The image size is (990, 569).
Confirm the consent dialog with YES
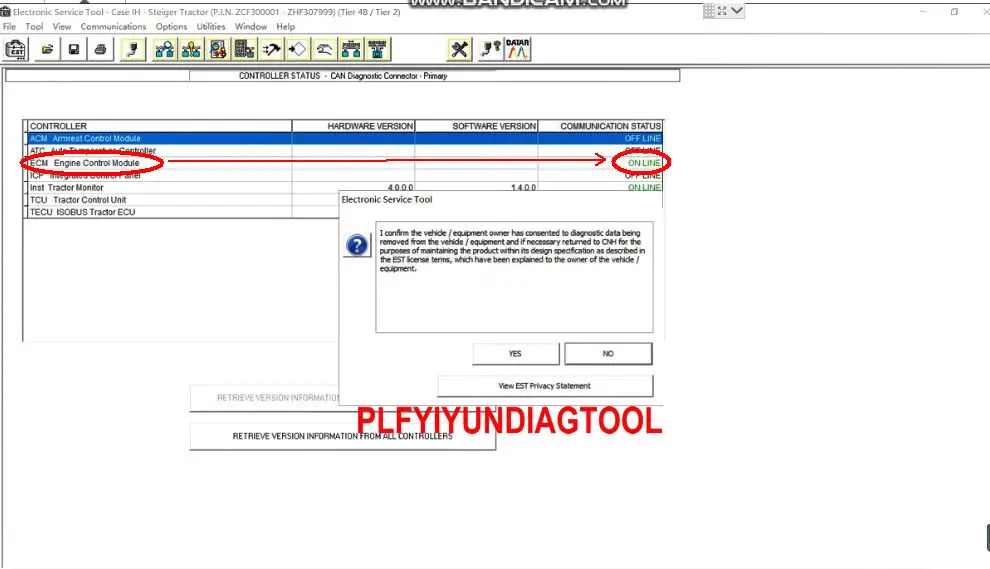(515, 354)
